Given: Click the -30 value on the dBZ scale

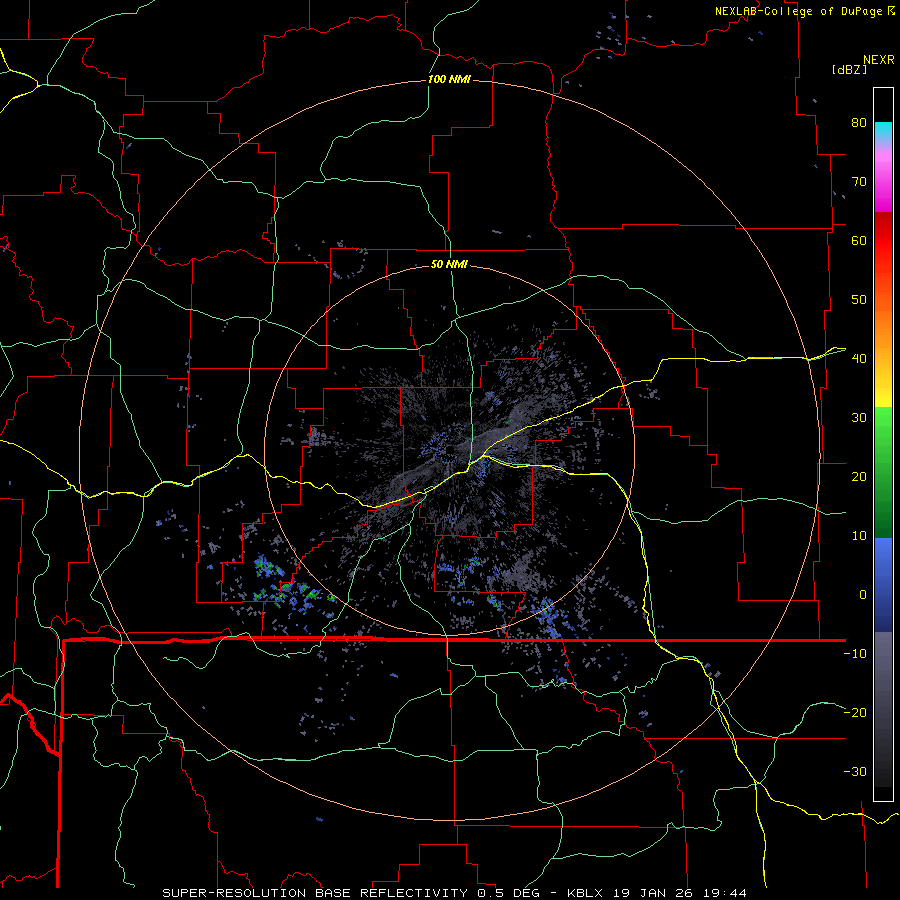Looking at the screenshot, I should [x=855, y=771].
